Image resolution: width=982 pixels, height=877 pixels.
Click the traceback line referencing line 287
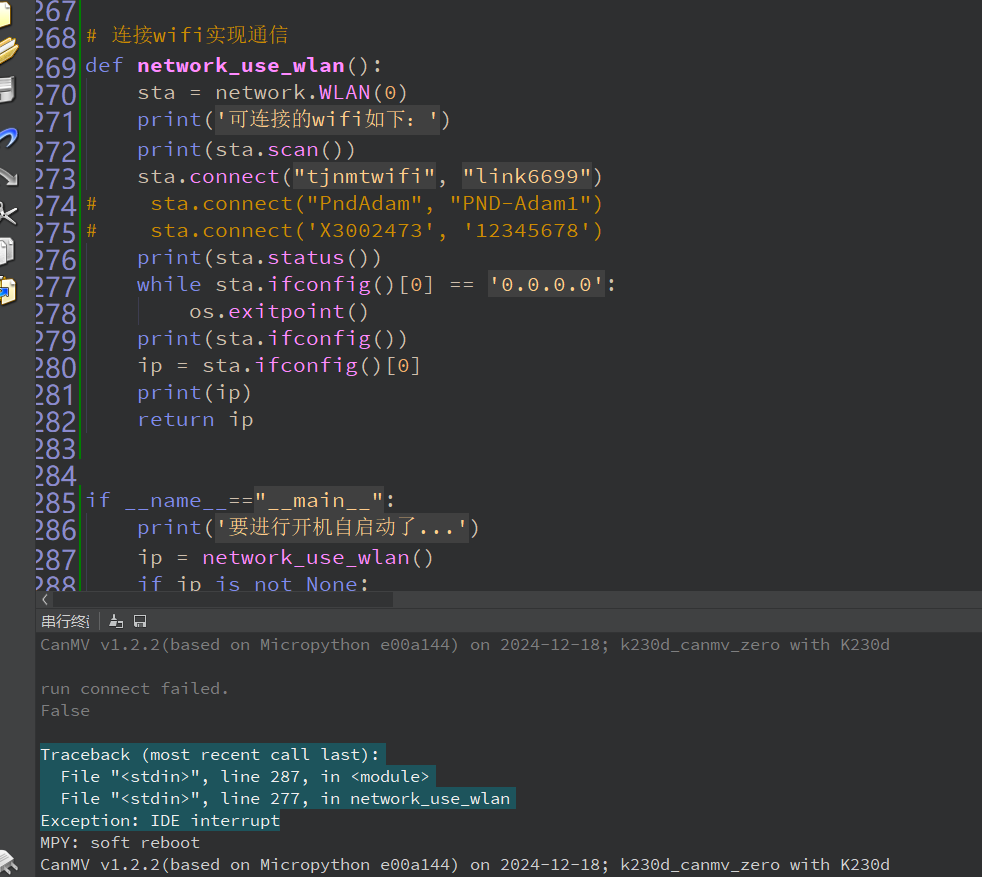click(x=244, y=776)
